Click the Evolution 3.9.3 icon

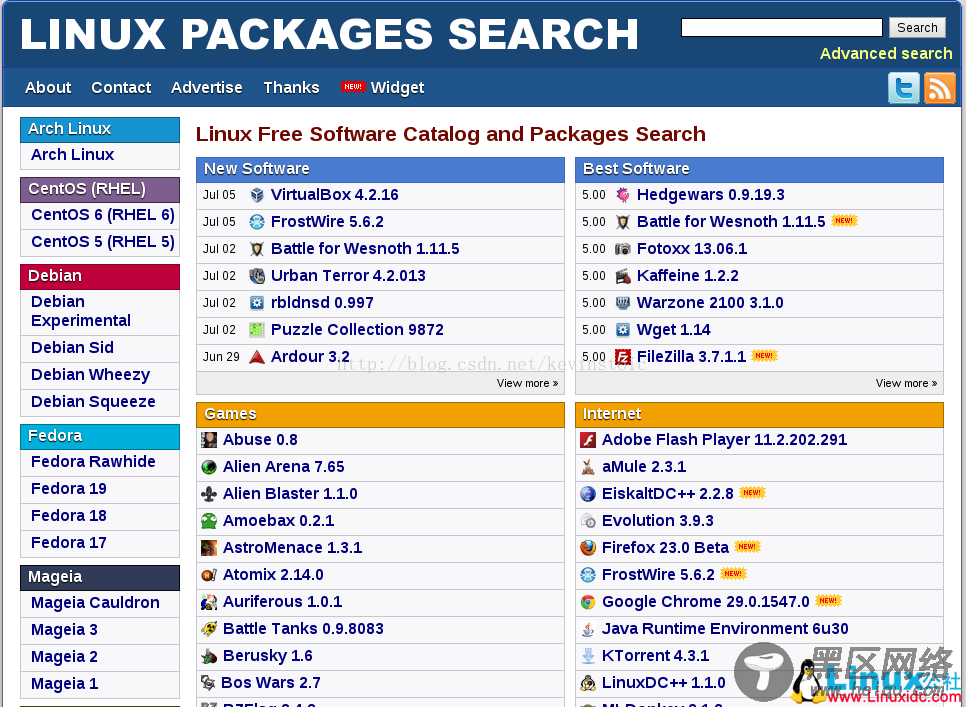click(588, 521)
